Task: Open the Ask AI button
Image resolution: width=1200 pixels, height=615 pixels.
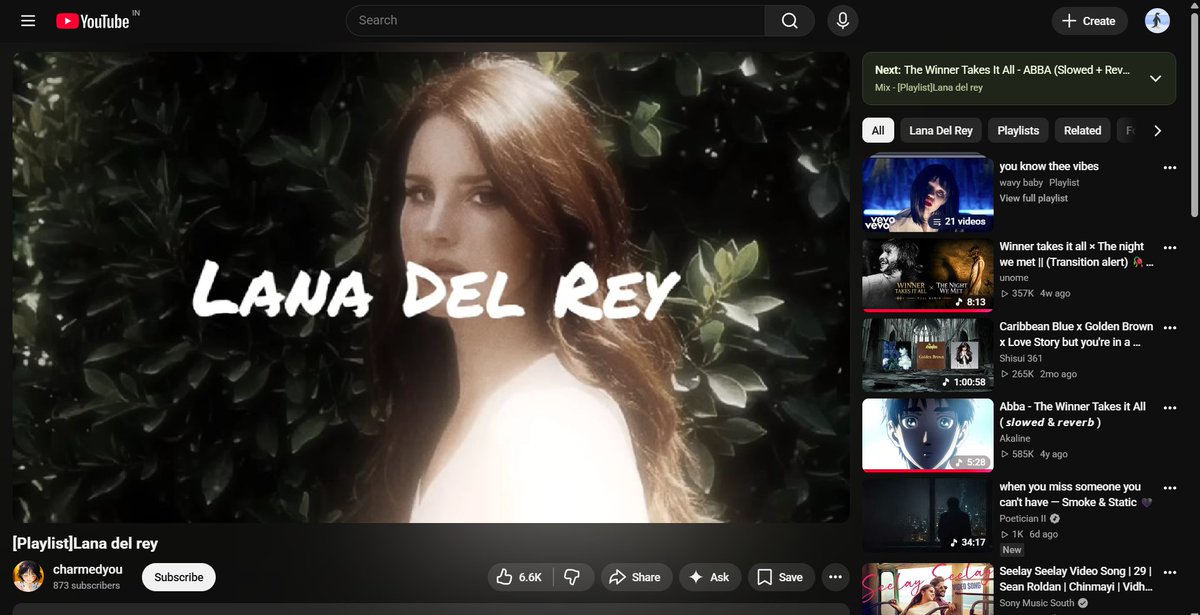Action: (709, 577)
